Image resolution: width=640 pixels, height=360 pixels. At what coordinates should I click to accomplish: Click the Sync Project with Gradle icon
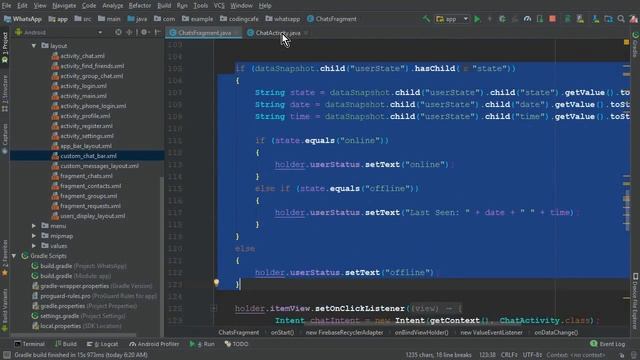pos(567,19)
